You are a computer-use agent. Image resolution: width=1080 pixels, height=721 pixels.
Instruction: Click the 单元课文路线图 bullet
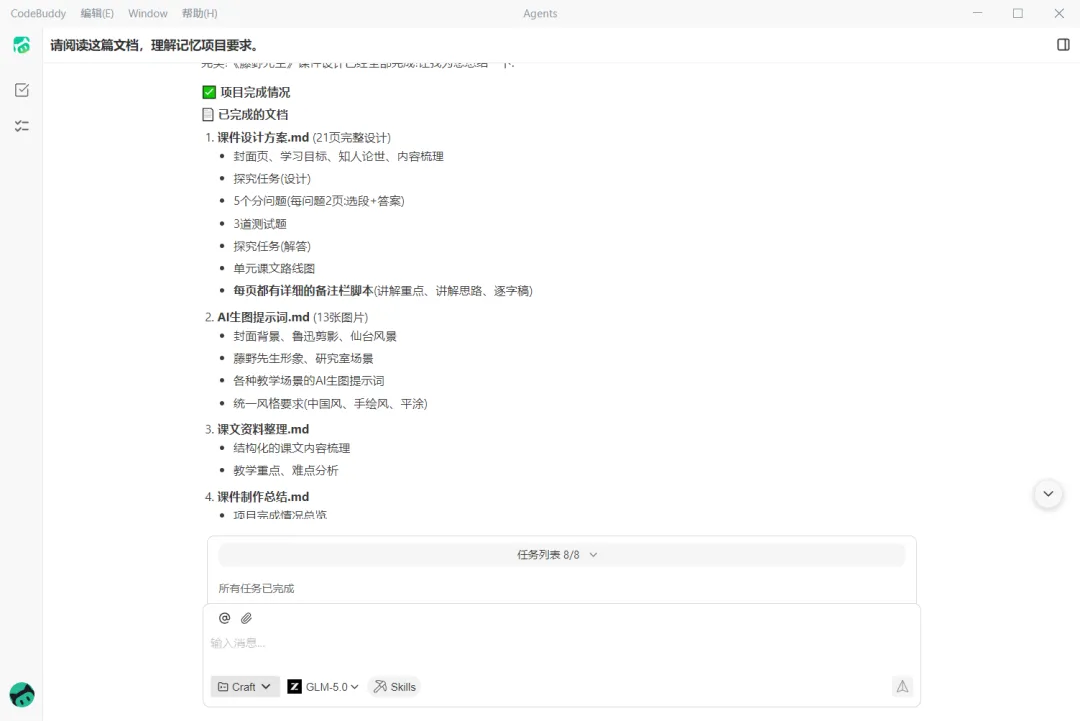point(274,269)
